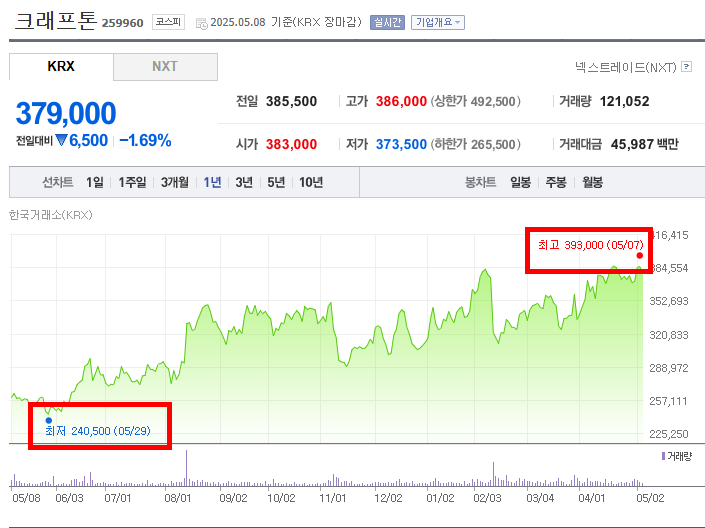Click the stock code 259960
Image resolution: width=705 pixels, height=528 pixels.
coord(122,23)
